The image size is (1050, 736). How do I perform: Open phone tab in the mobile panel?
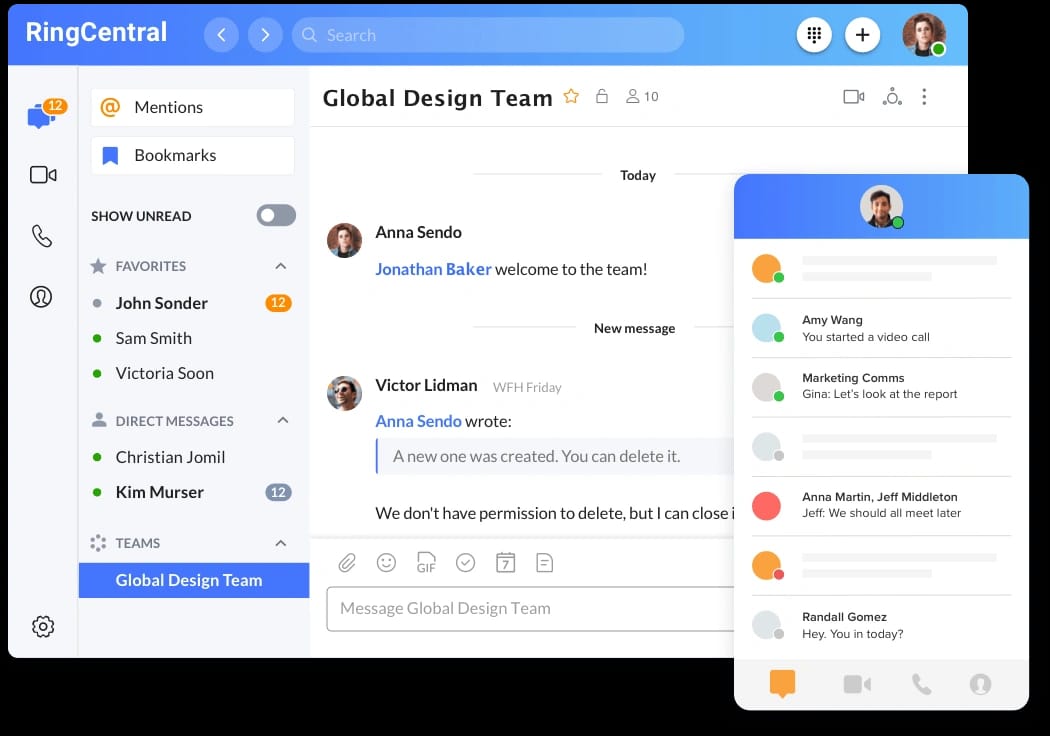(x=921, y=684)
